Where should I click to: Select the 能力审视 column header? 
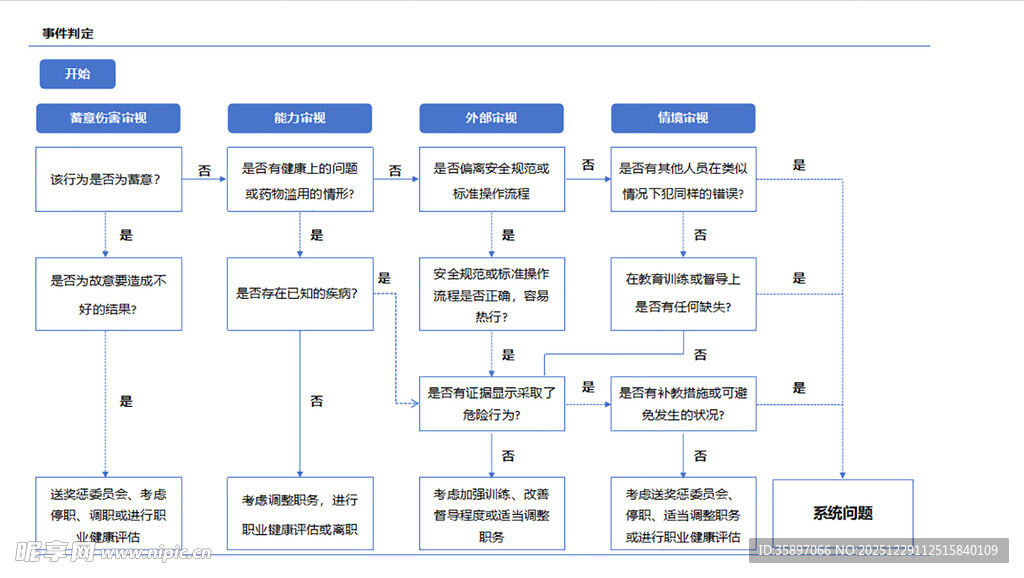click(x=300, y=118)
